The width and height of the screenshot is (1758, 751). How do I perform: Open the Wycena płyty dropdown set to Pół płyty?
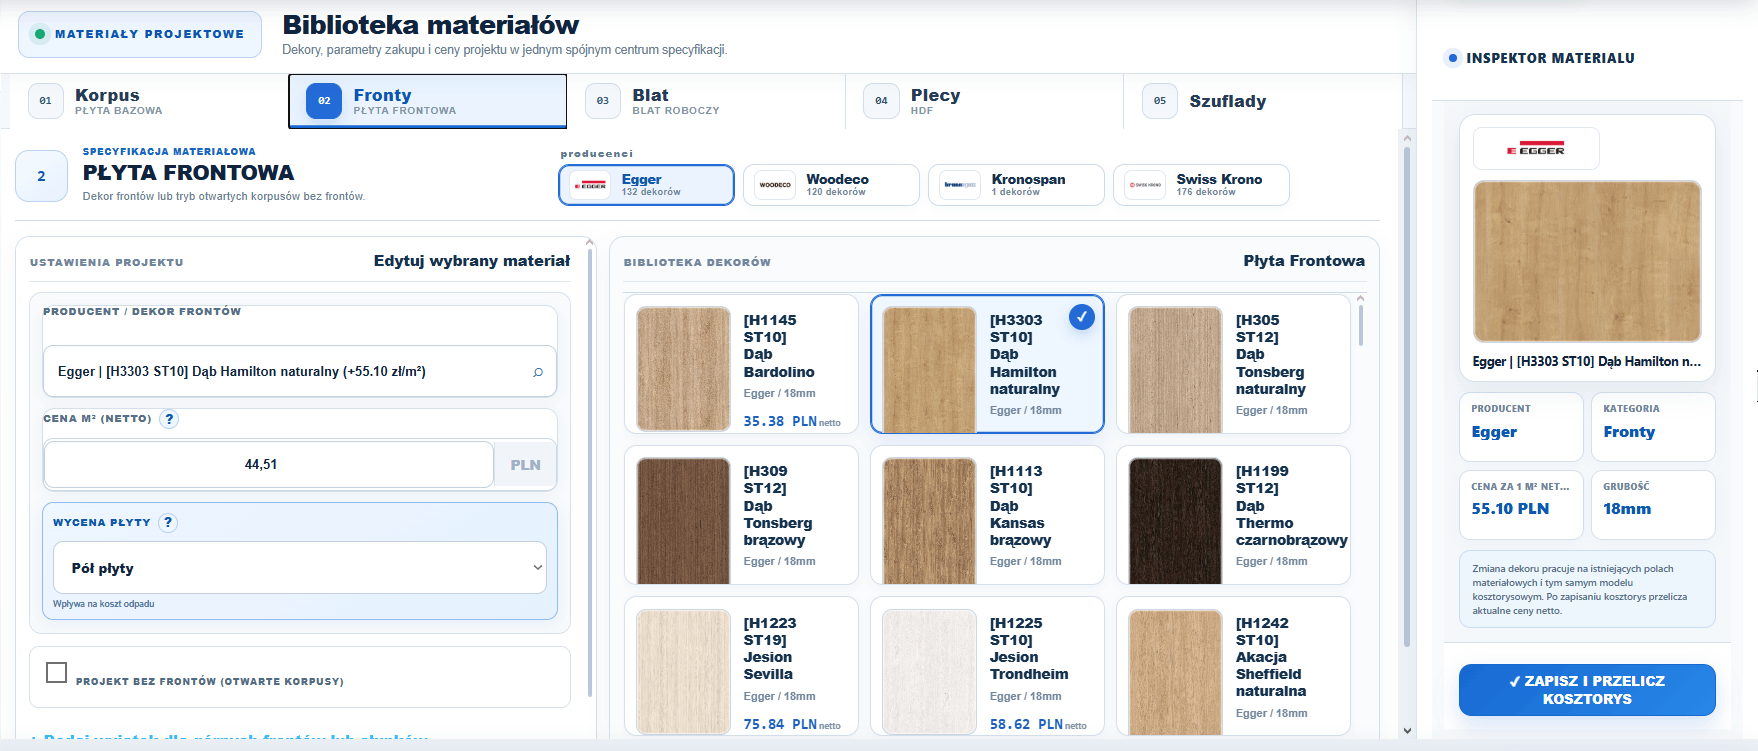pyautogui.click(x=300, y=568)
